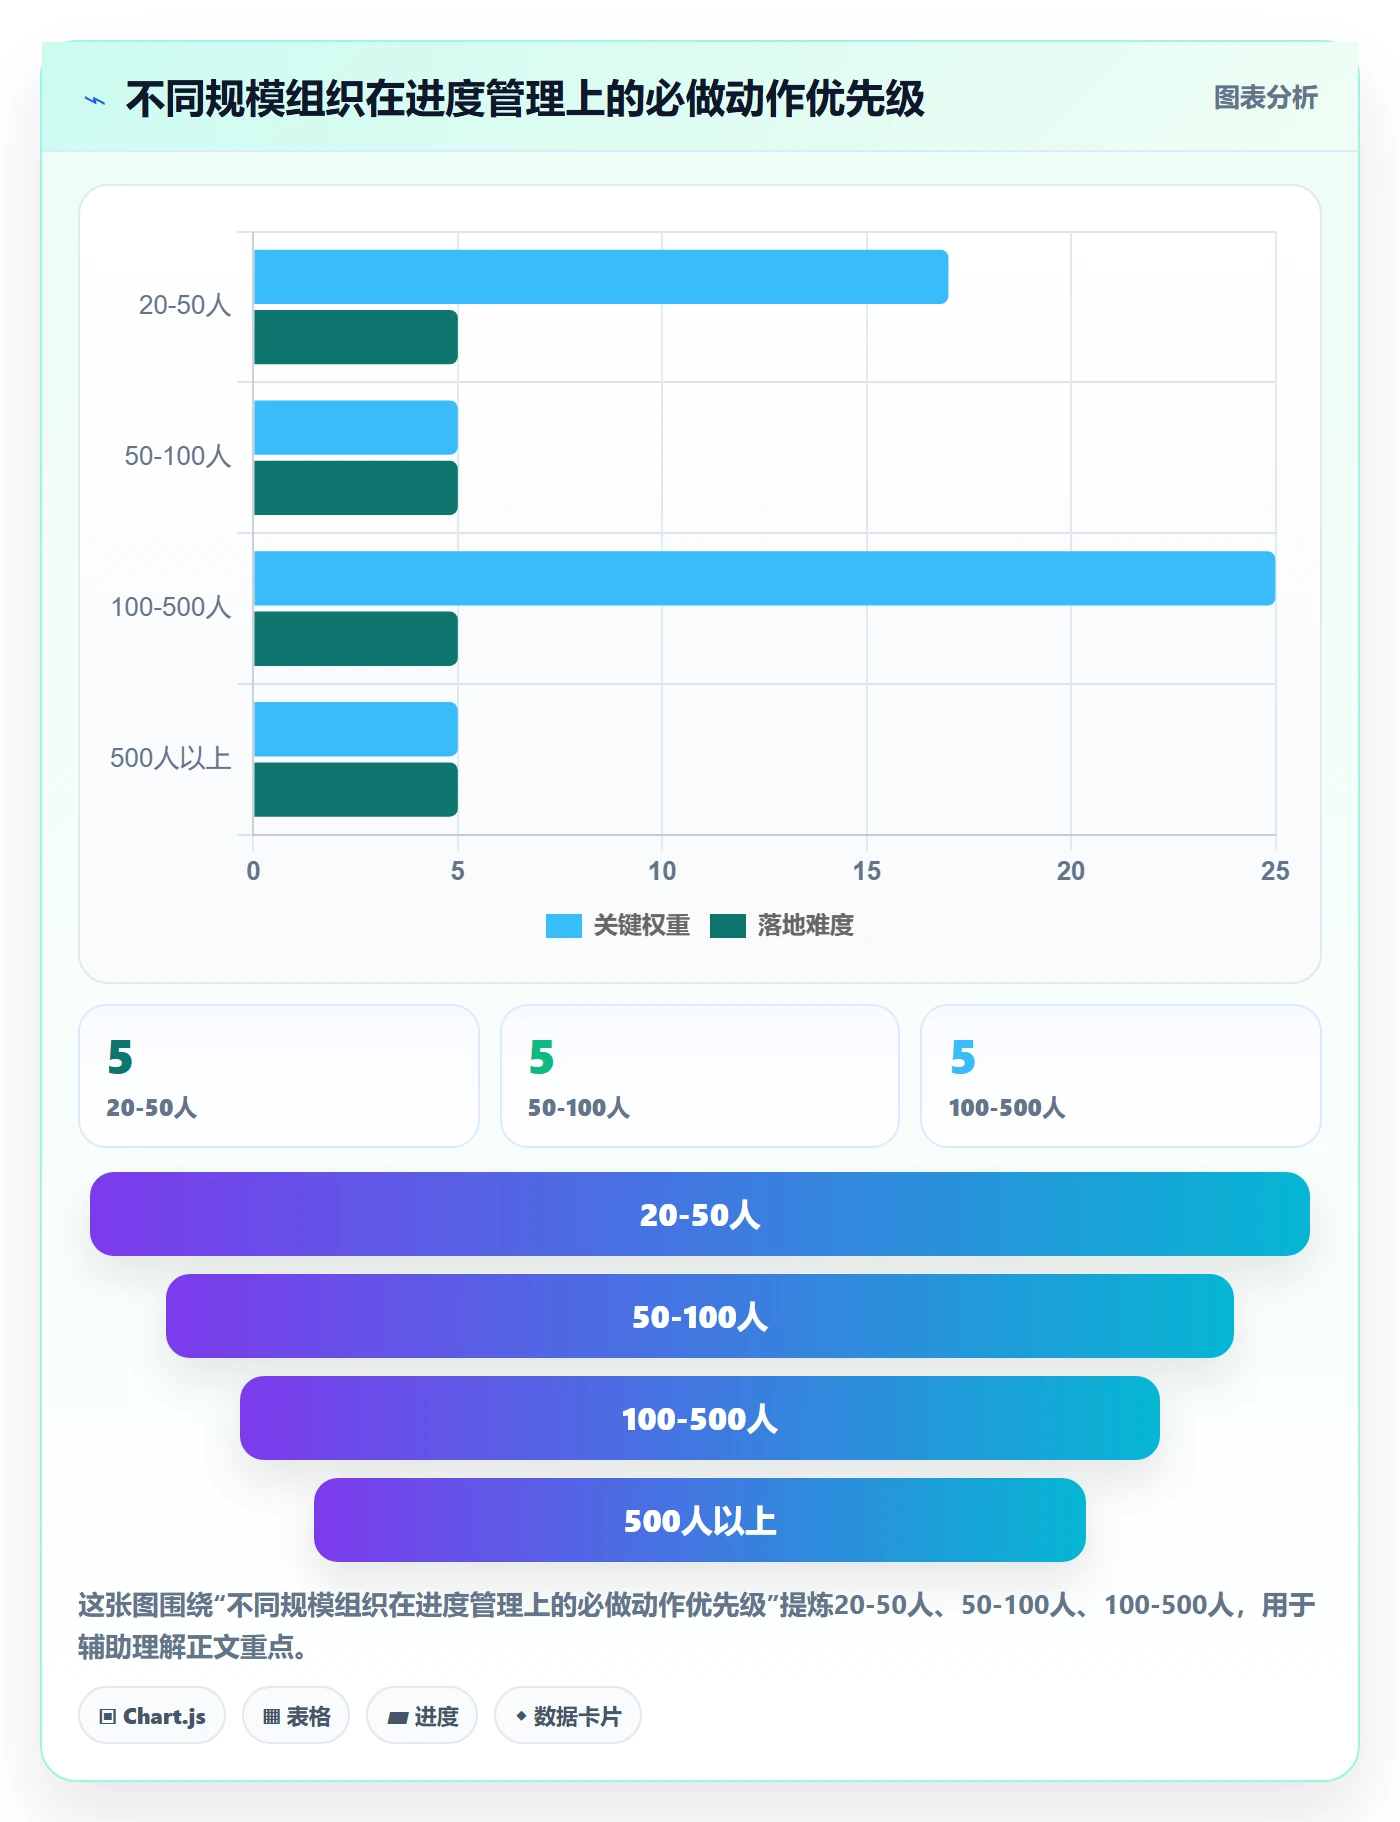Image resolution: width=1400 pixels, height=1822 pixels.
Task: Open the 50-100人 data card
Action: pos(700,1076)
